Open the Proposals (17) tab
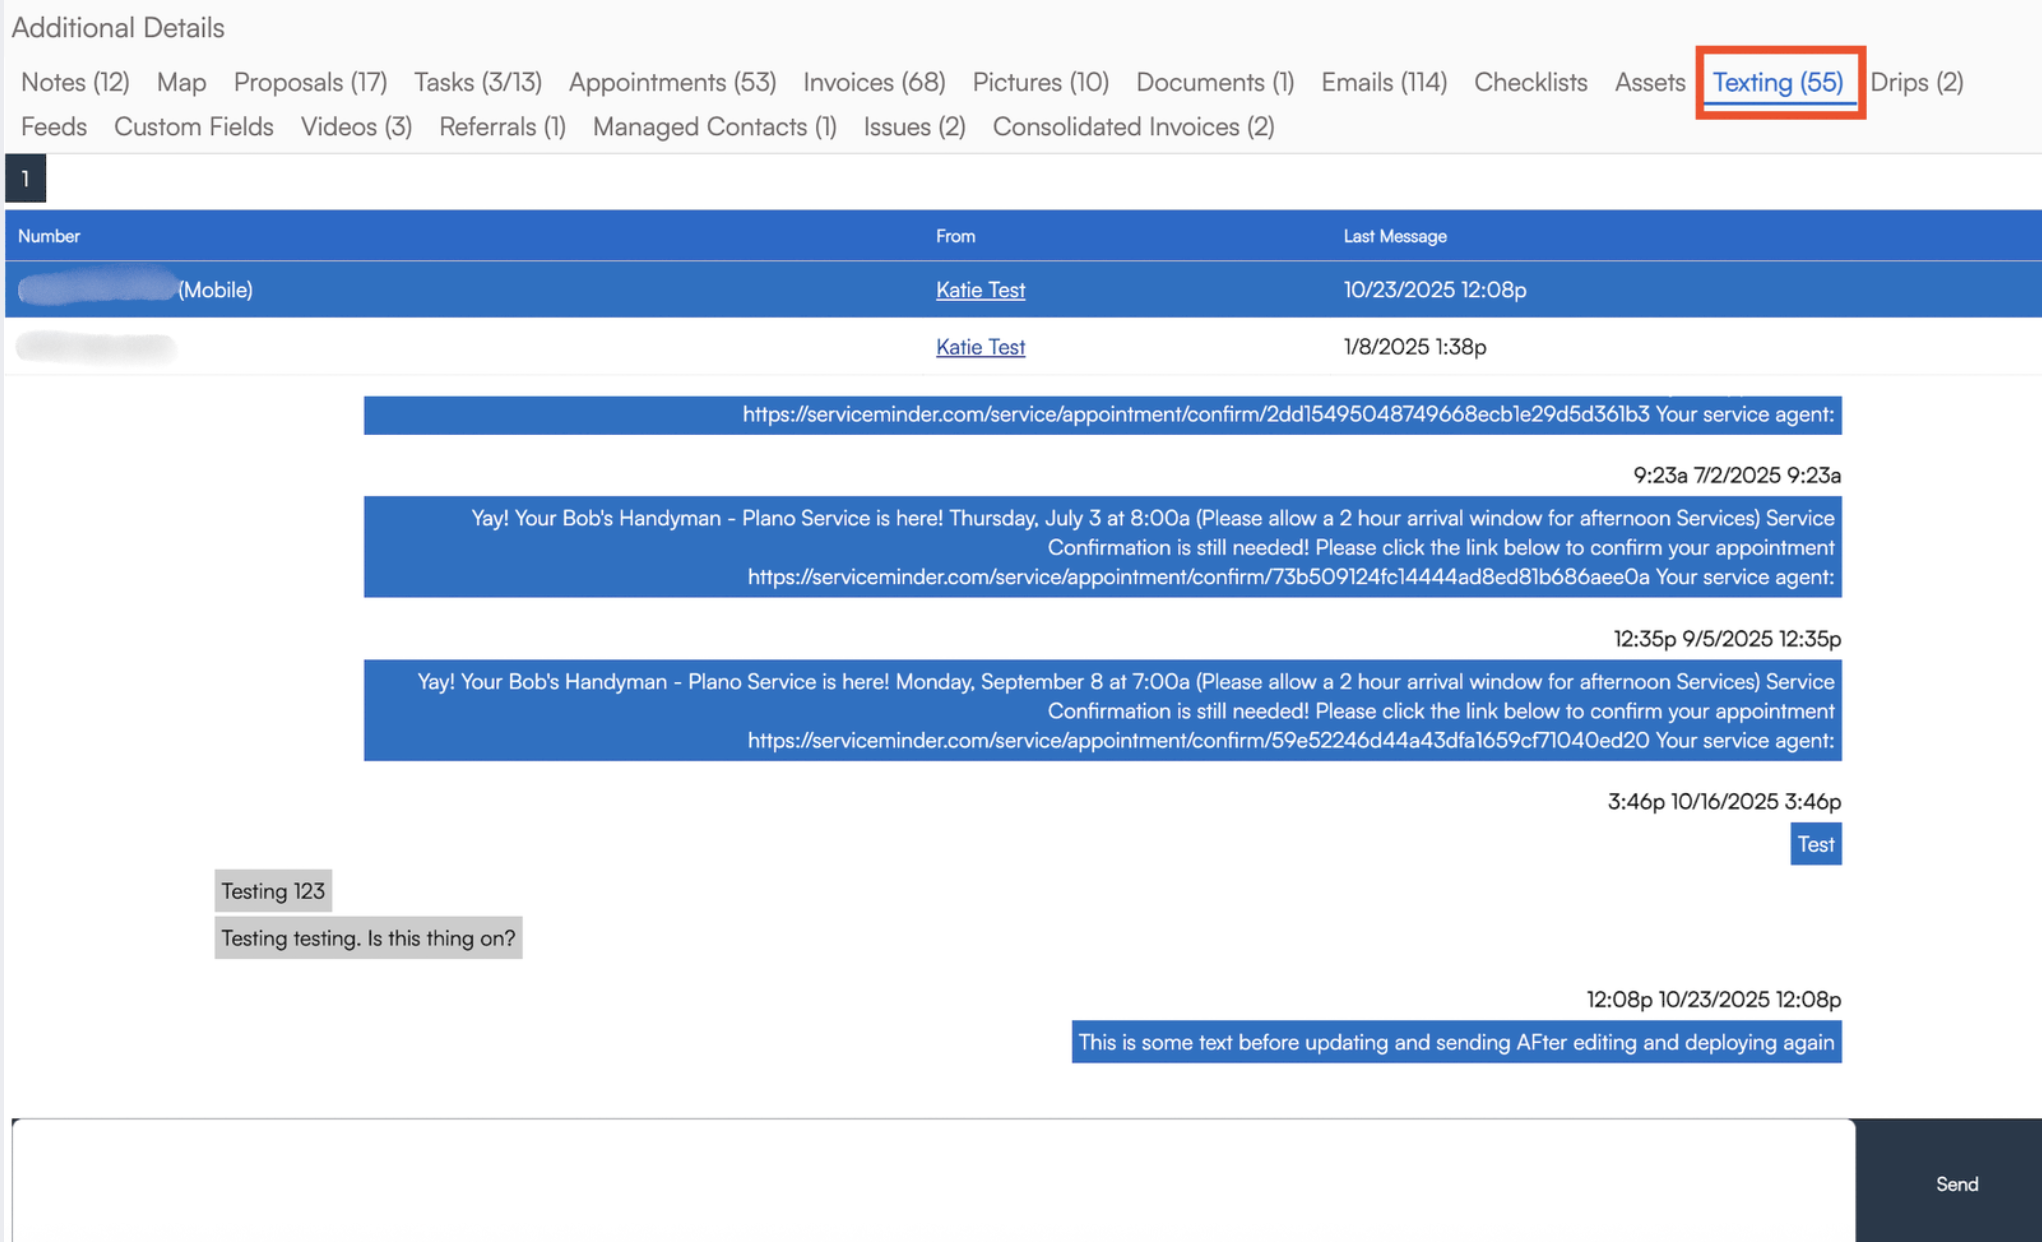 pyautogui.click(x=310, y=82)
